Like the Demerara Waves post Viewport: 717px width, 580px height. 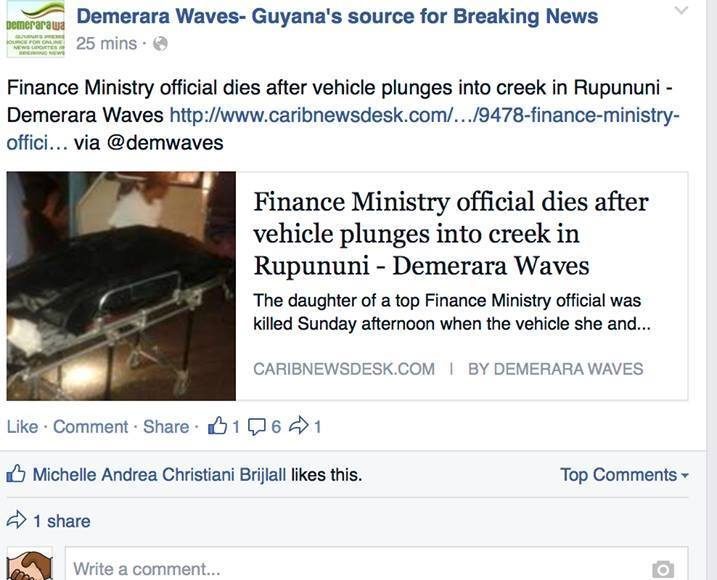pyautogui.click(x=22, y=427)
